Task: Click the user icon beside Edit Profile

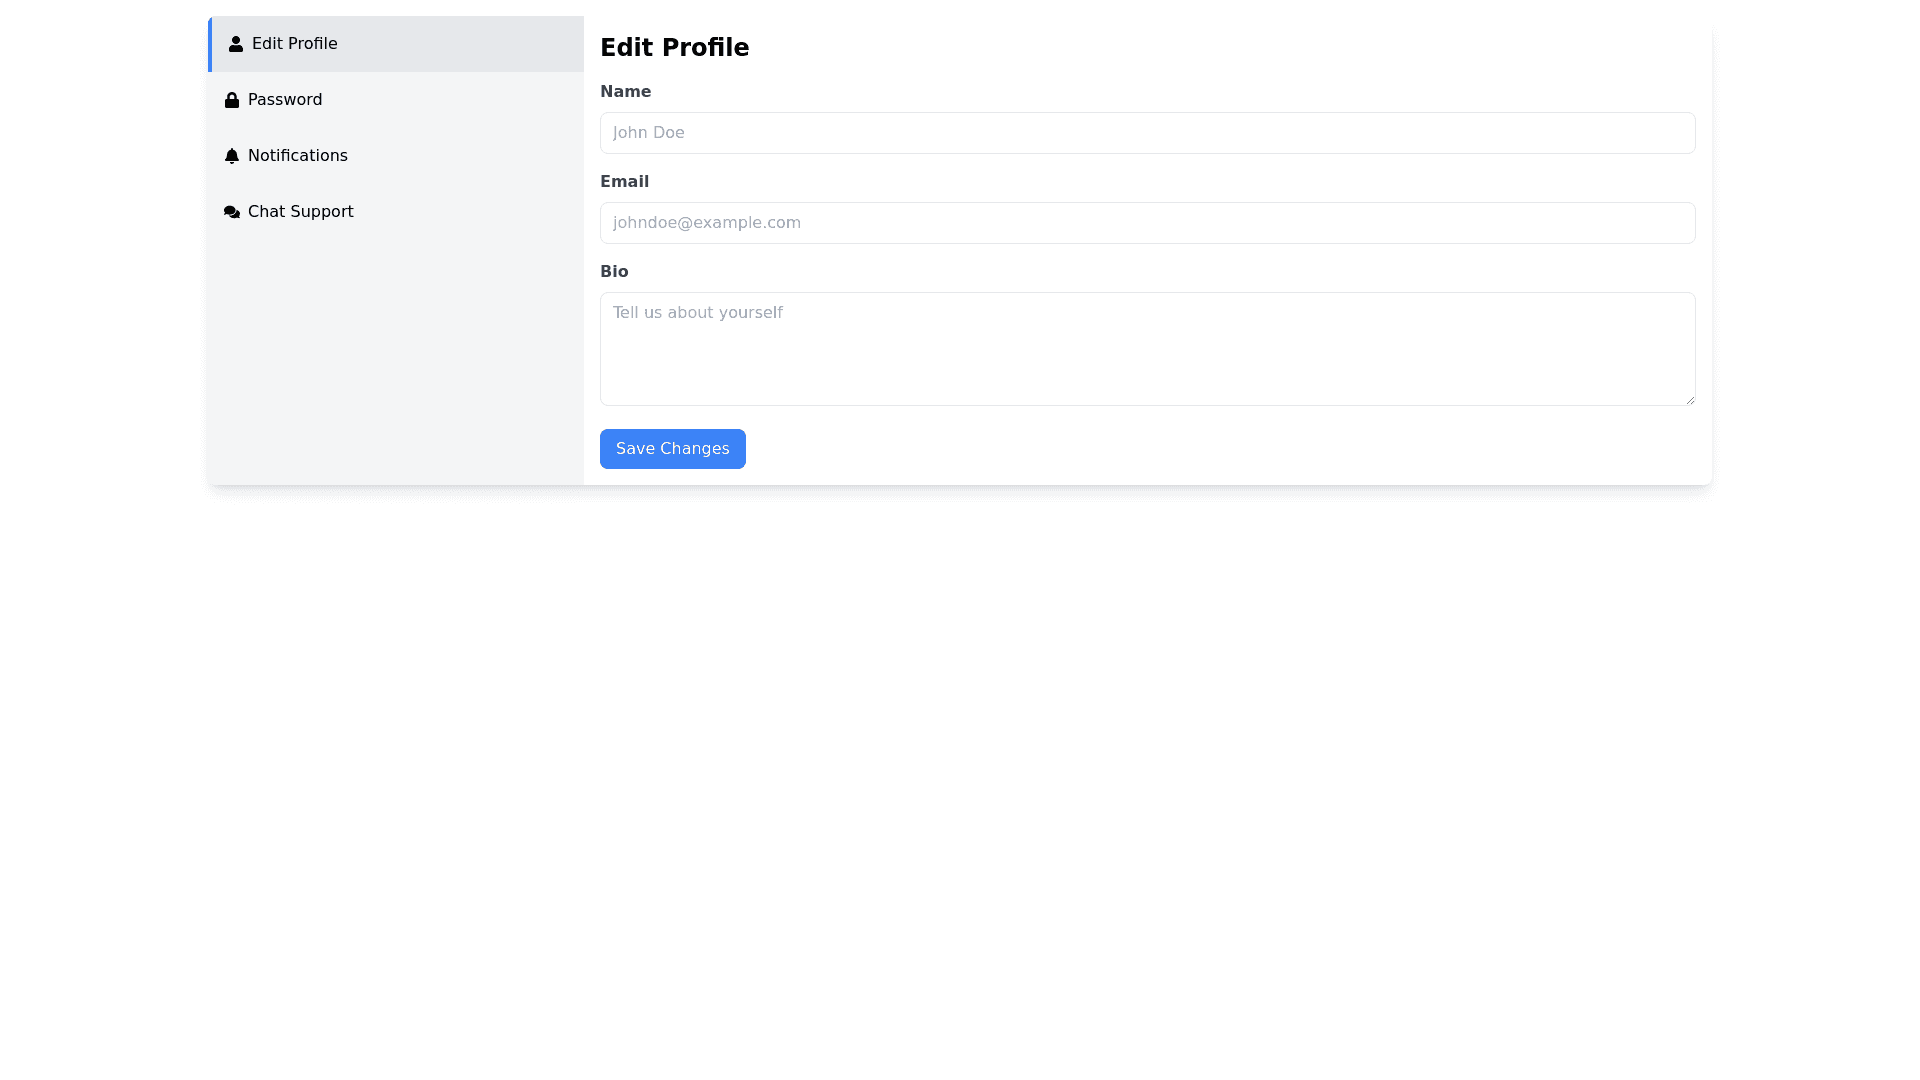Action: [x=236, y=44]
